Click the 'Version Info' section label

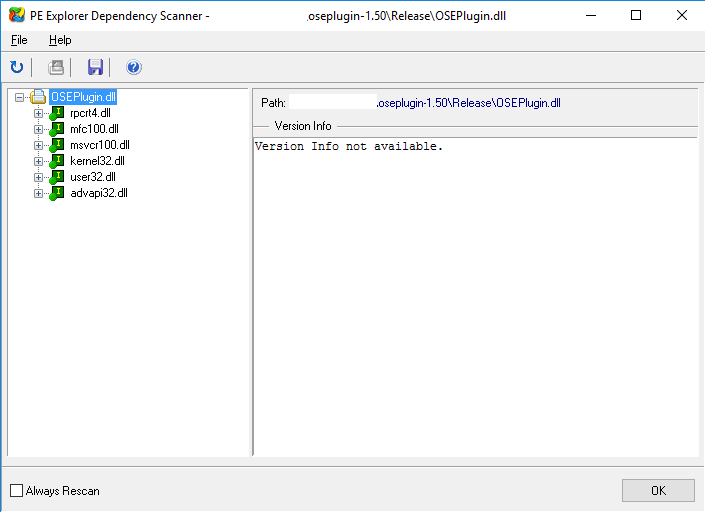pos(303,126)
